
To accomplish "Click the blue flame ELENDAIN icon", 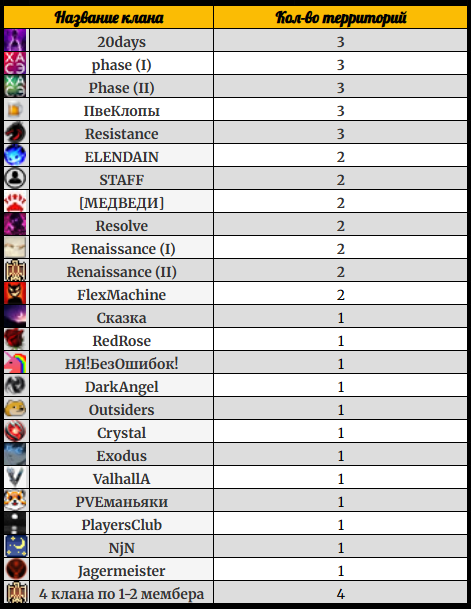I will [15, 155].
